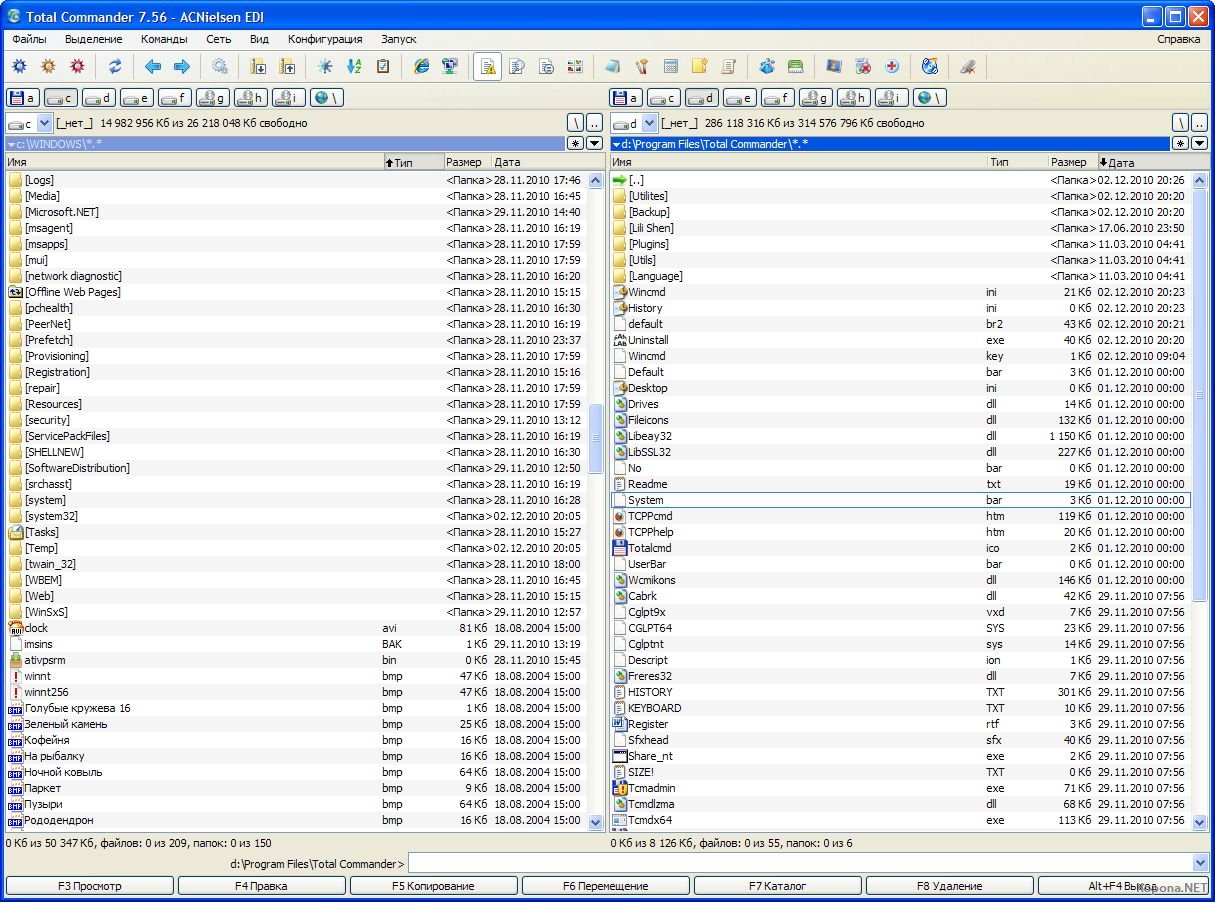Image resolution: width=1215 pixels, height=902 pixels.
Task: Click F7 Каталог button
Action: tap(778, 886)
